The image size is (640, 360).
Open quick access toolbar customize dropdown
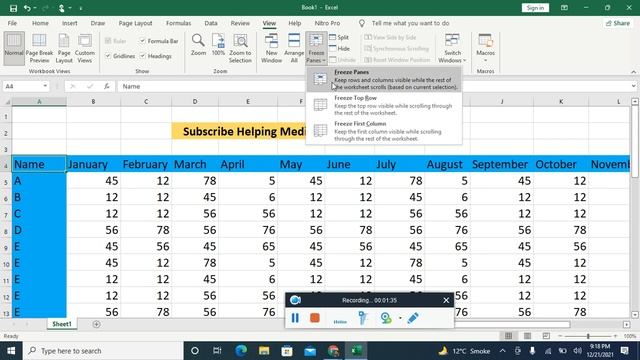pos(80,8)
